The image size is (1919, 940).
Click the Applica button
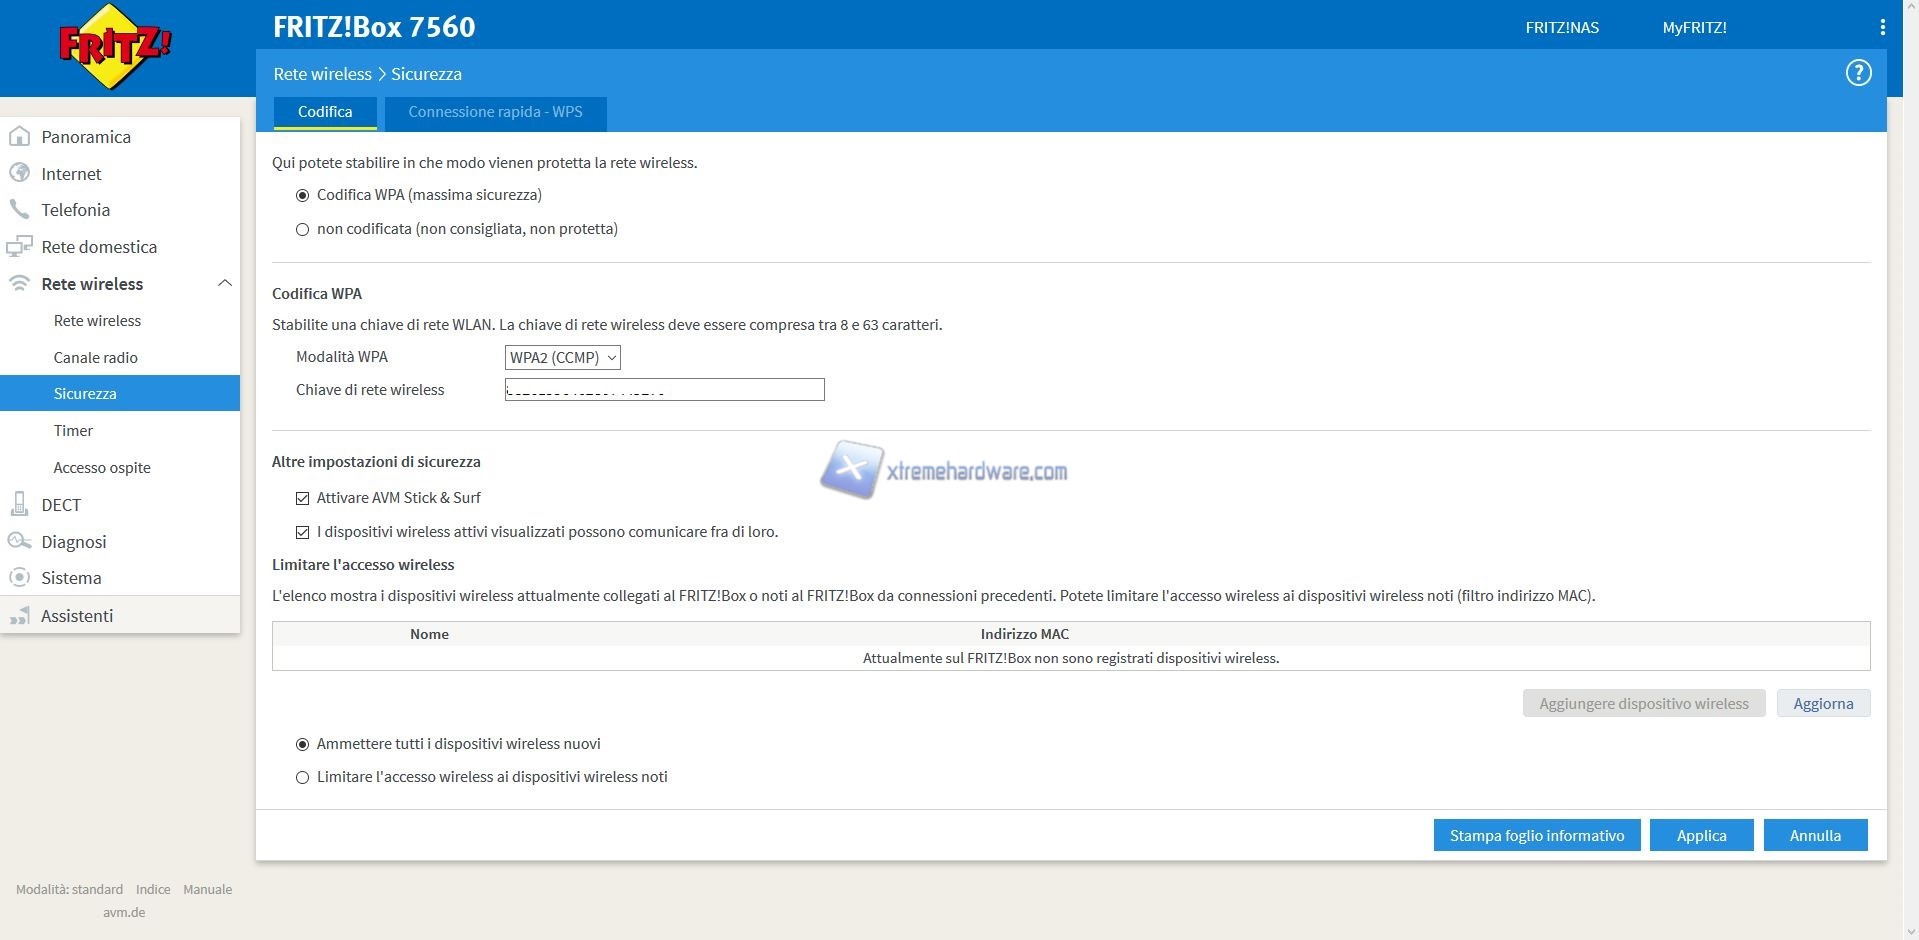pos(1701,835)
